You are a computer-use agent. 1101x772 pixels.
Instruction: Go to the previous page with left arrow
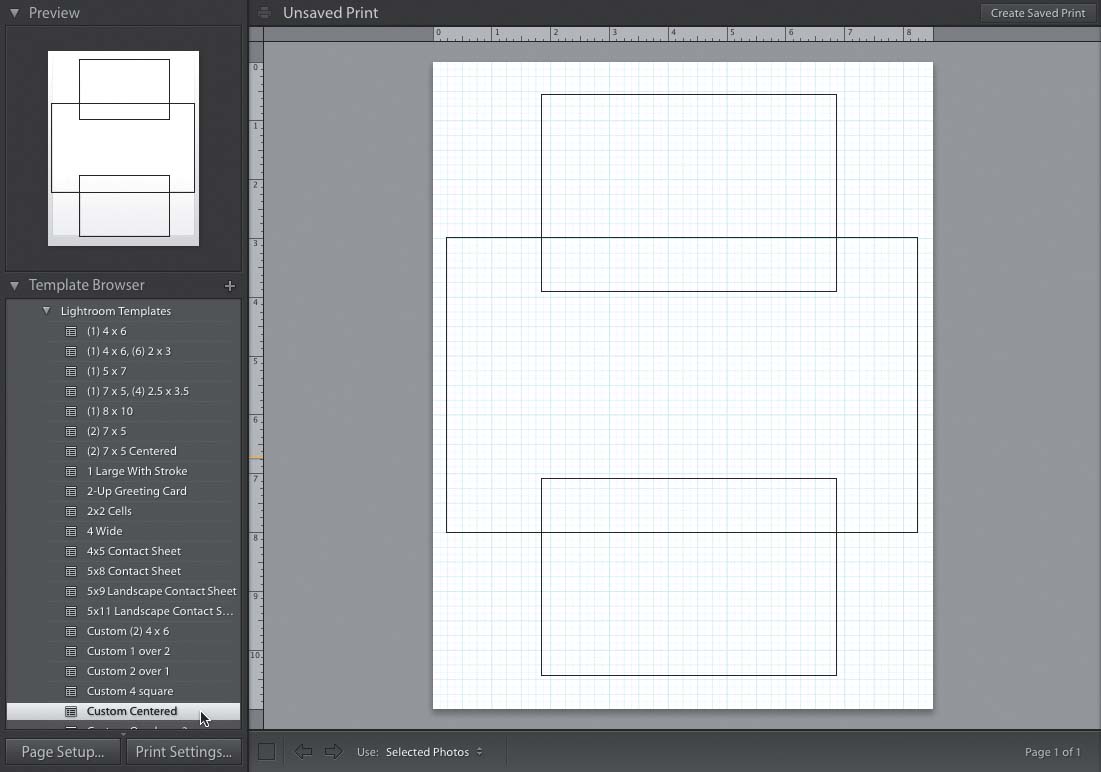click(303, 752)
